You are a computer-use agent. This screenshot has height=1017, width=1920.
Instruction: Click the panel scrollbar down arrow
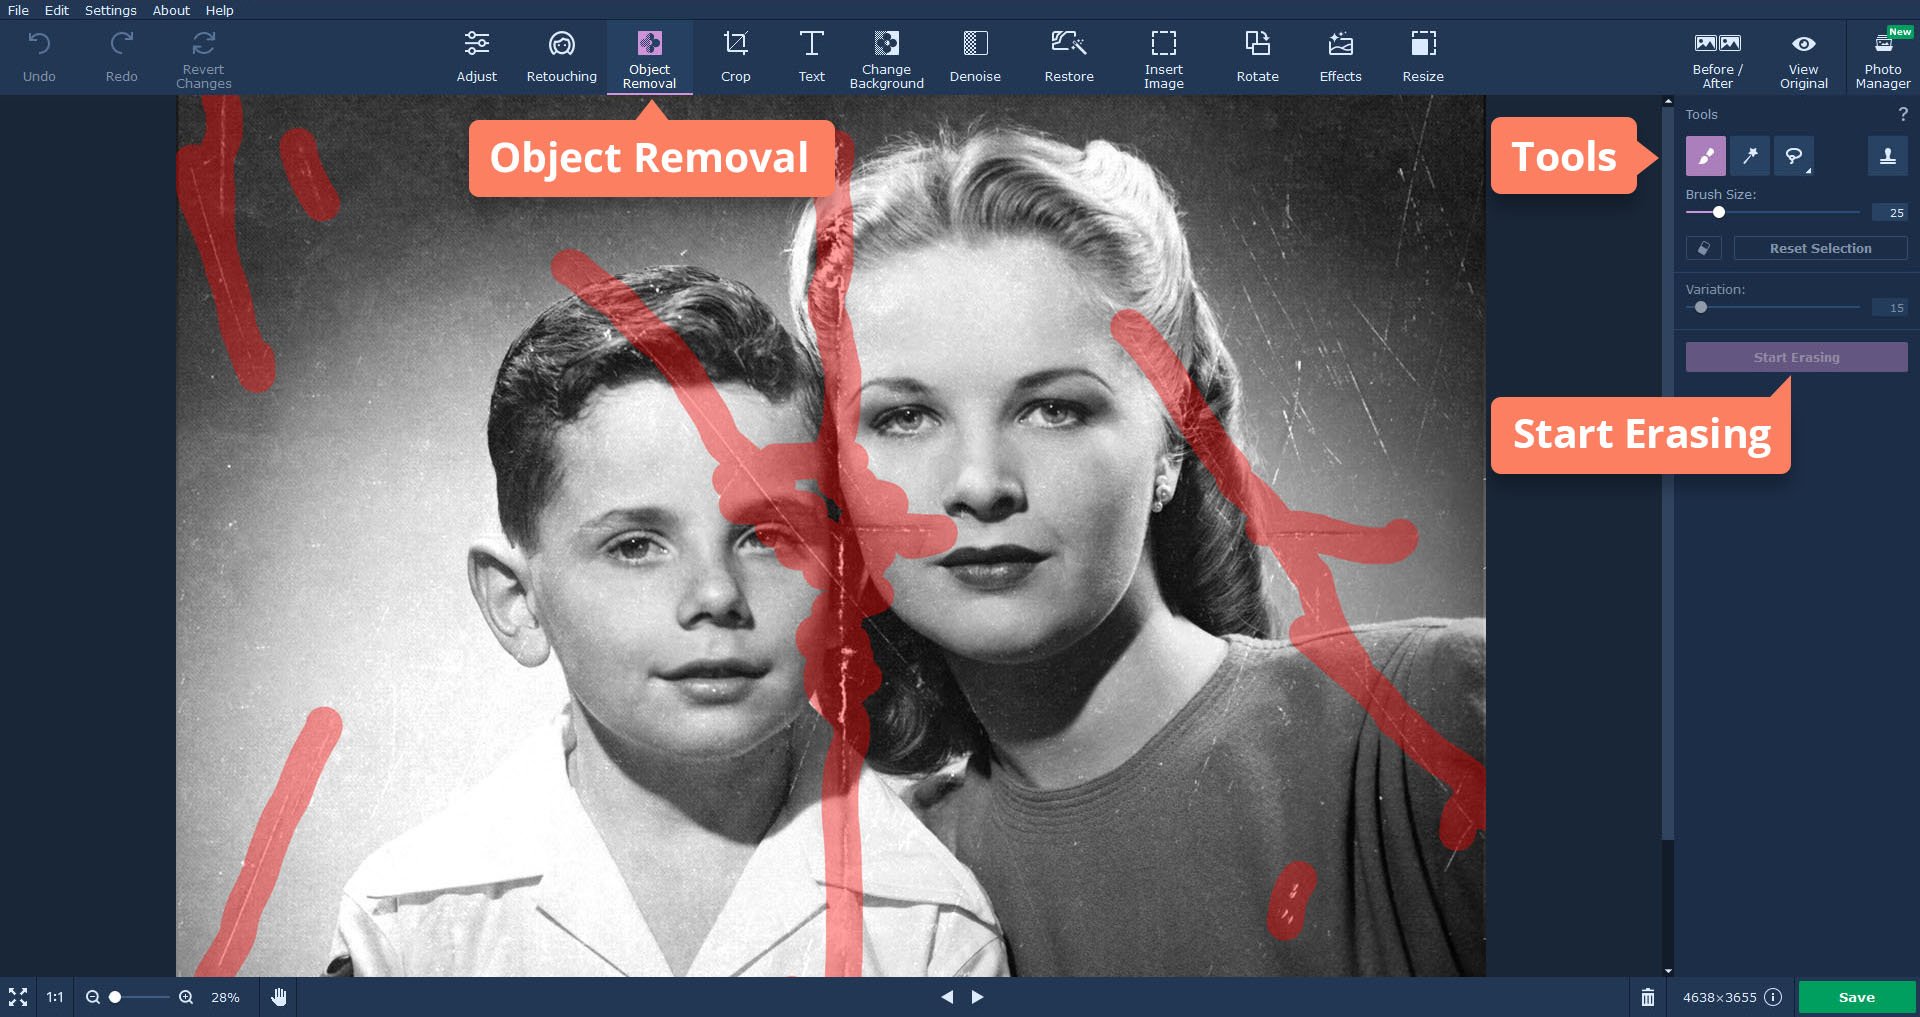[x=1667, y=971]
